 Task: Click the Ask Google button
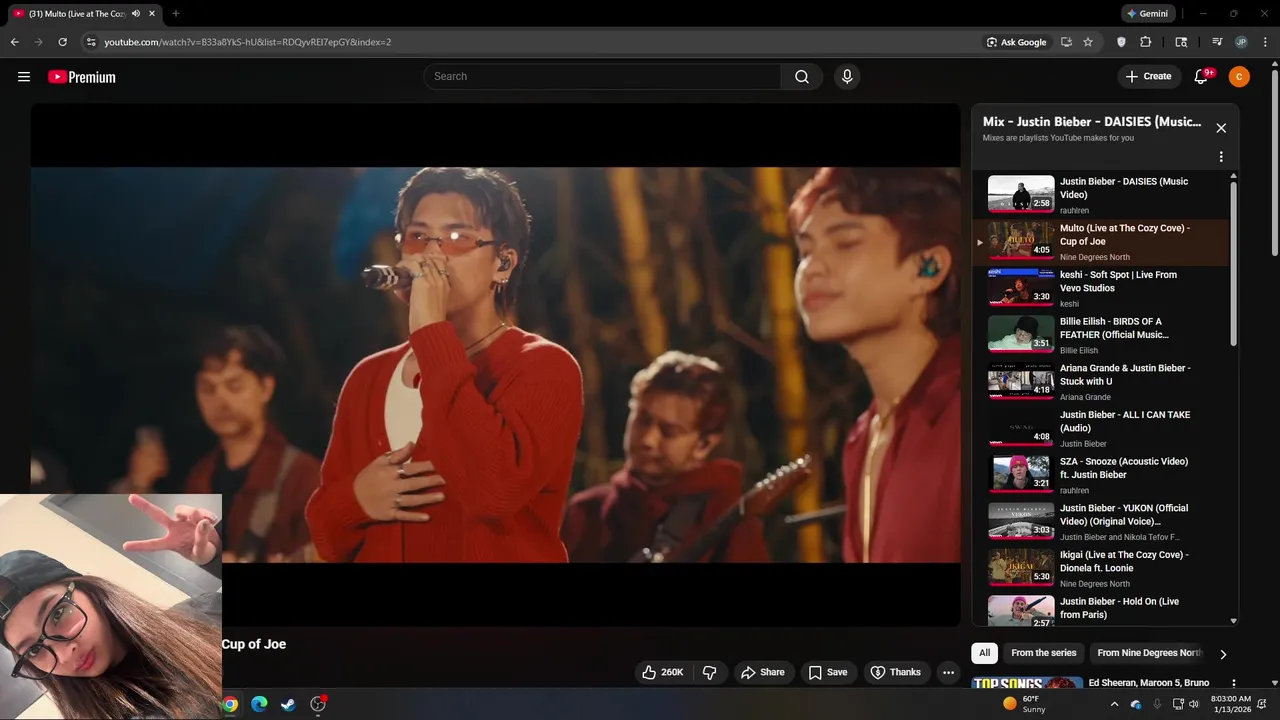(1017, 42)
